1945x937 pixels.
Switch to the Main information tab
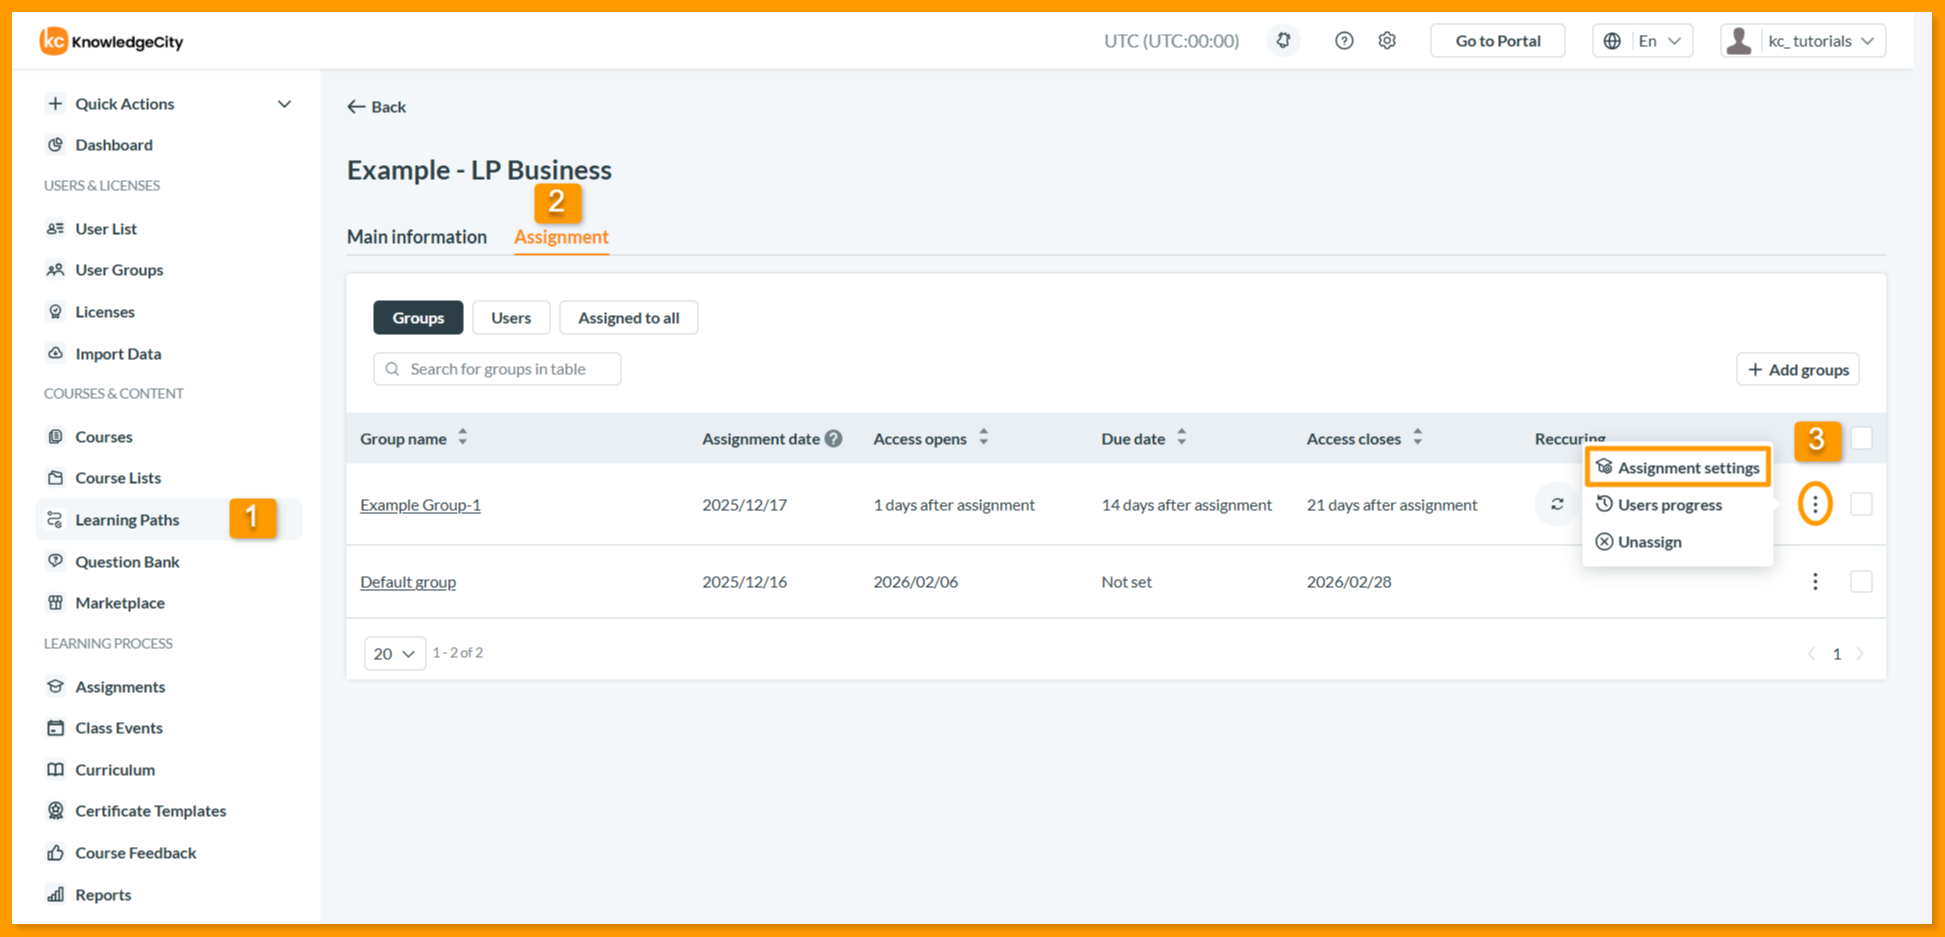[417, 237]
